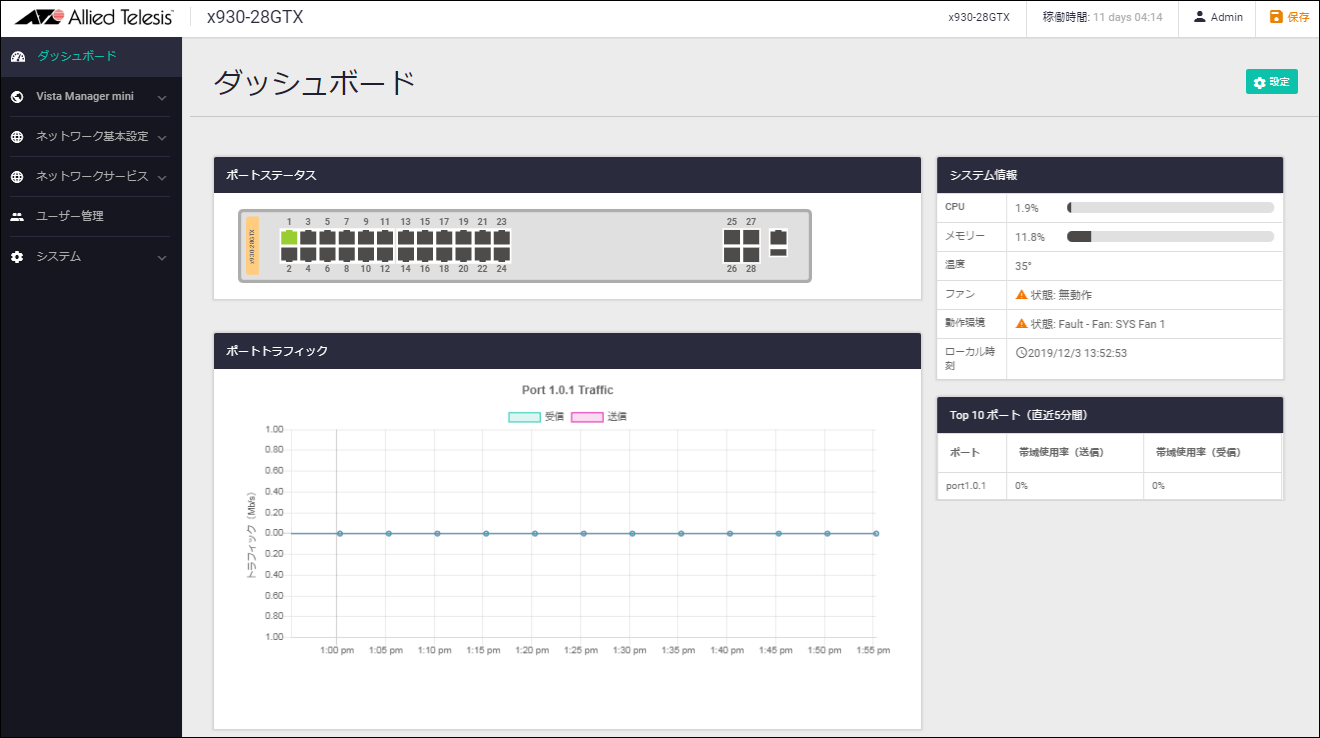The width and height of the screenshot is (1320, 738).
Task: Open the ユーザー管理 page
Action: 70,216
